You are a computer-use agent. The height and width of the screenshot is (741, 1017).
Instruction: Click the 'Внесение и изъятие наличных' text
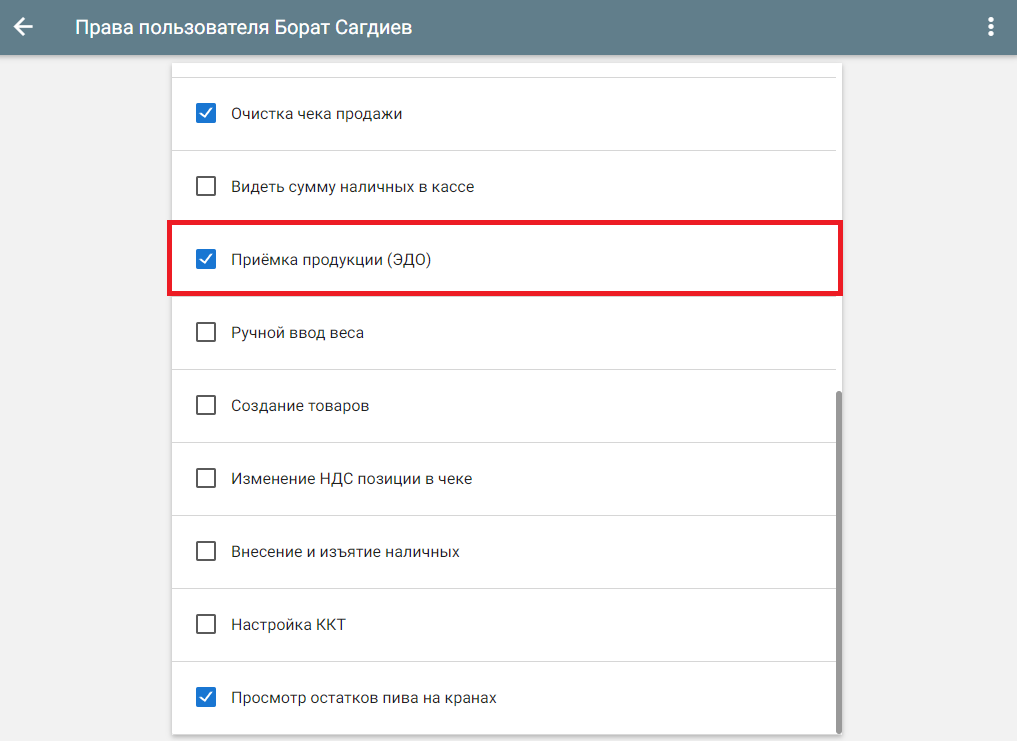coord(345,552)
